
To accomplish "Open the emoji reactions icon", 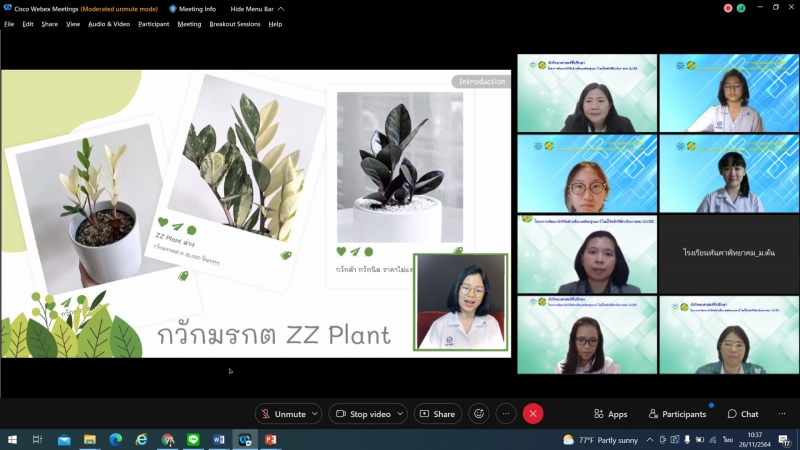I will coord(479,414).
